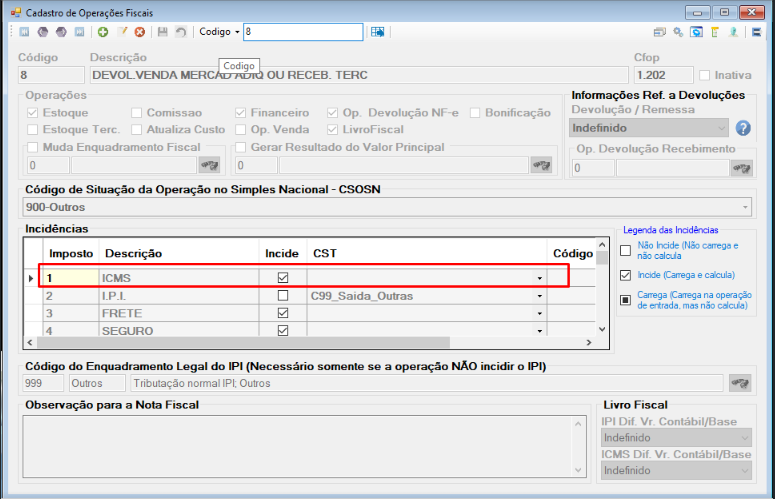775x499 pixels.
Task: Toggle the LivroFiscal checkbox
Action: point(333,129)
